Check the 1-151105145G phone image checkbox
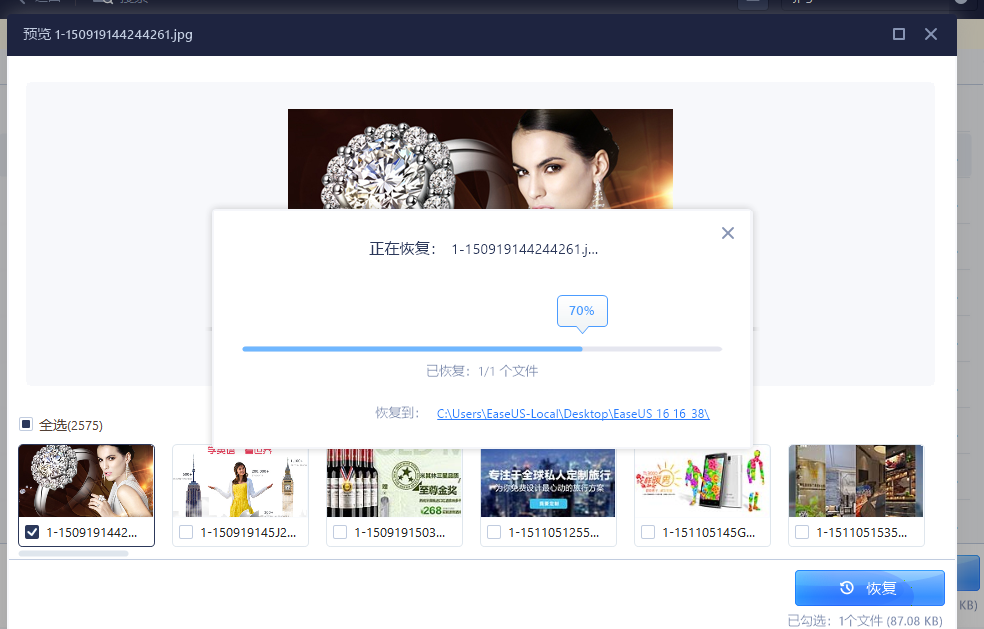This screenshot has width=984, height=629. [648, 533]
